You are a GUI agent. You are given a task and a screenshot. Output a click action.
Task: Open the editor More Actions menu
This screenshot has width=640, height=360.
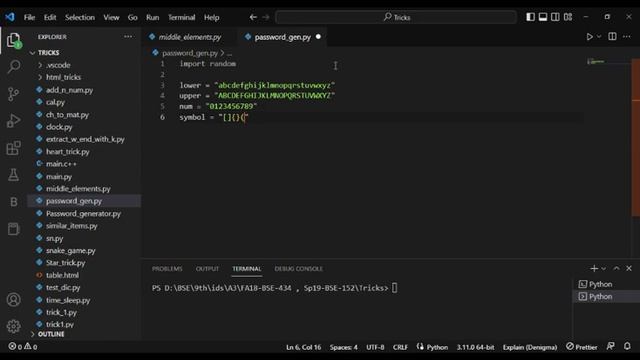click(627, 37)
